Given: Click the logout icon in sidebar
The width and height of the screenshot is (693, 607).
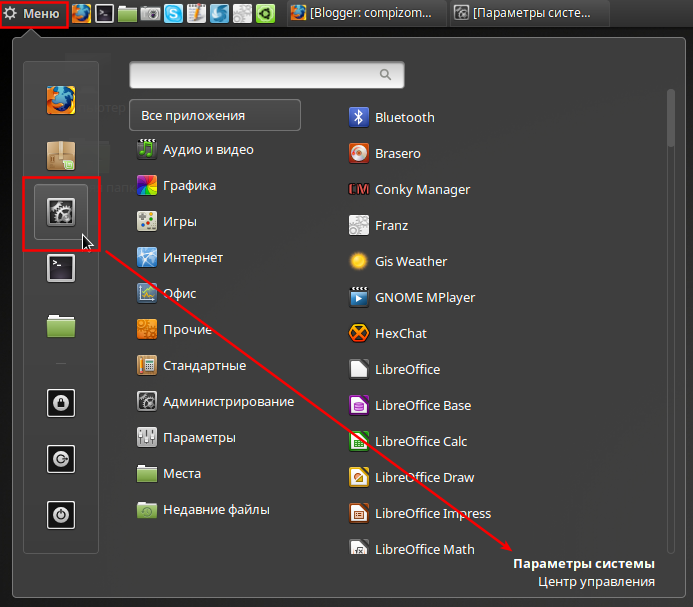Looking at the screenshot, I should click(61, 459).
